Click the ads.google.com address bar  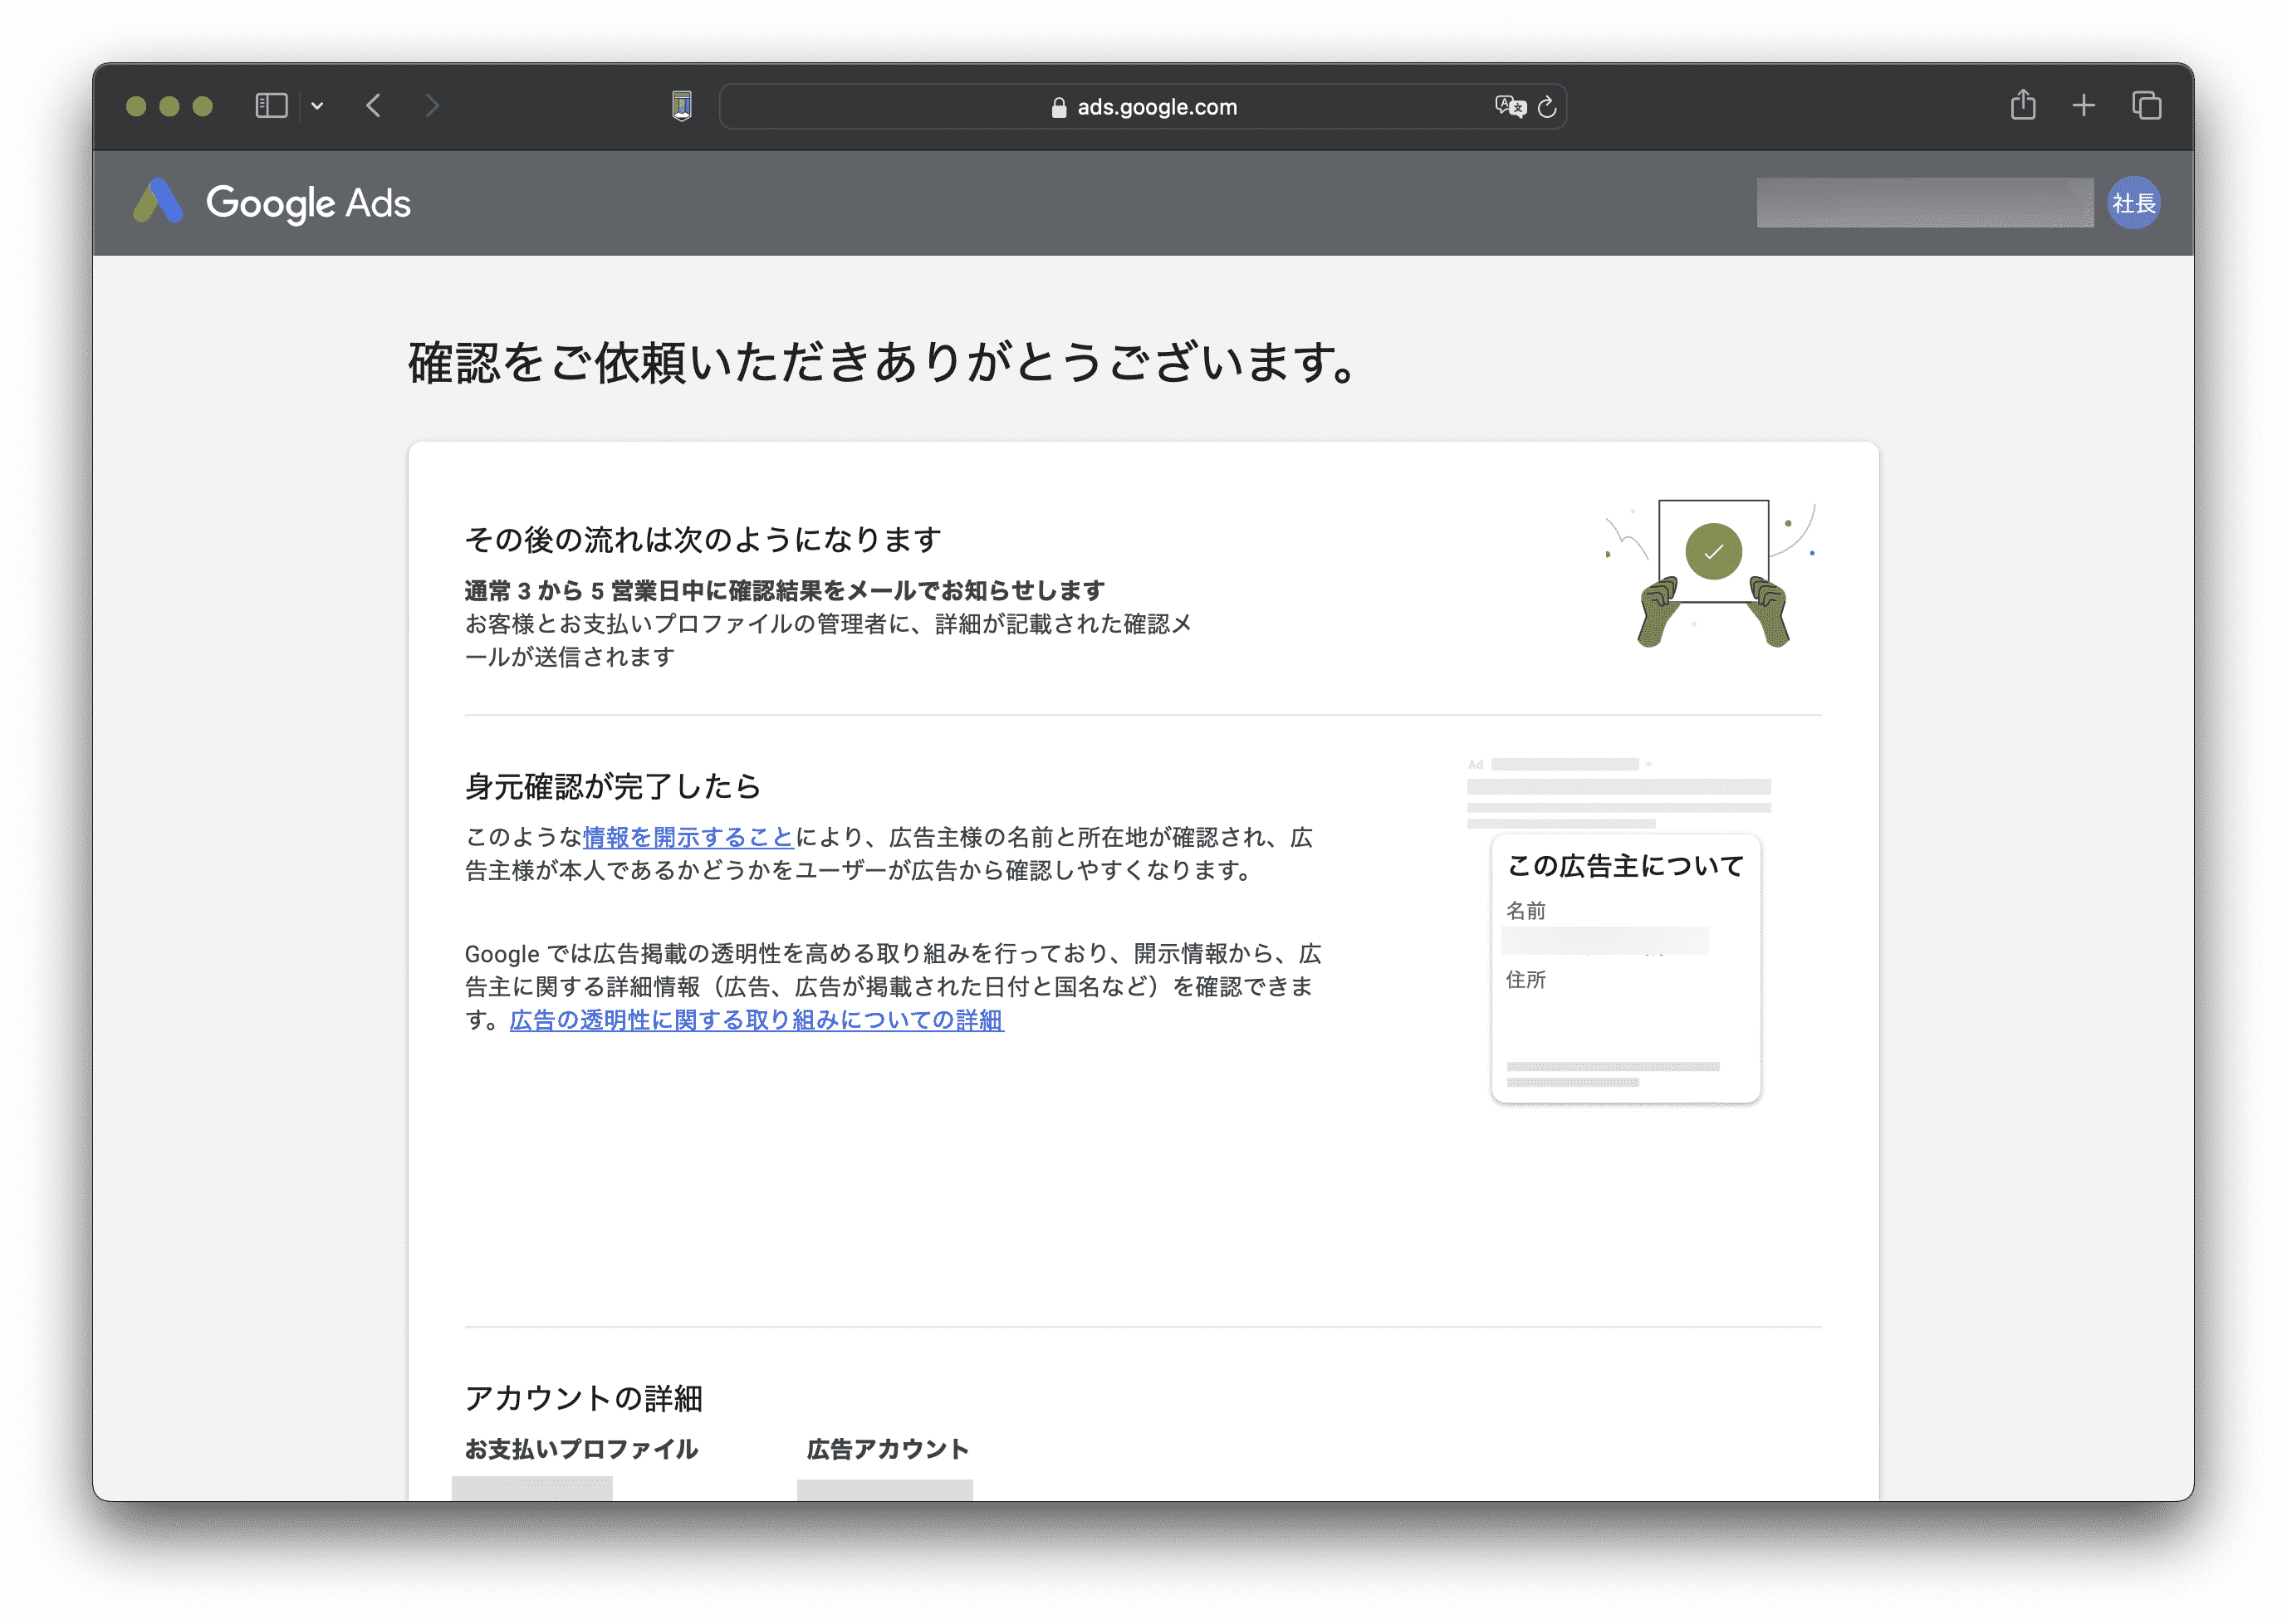click(x=1155, y=107)
